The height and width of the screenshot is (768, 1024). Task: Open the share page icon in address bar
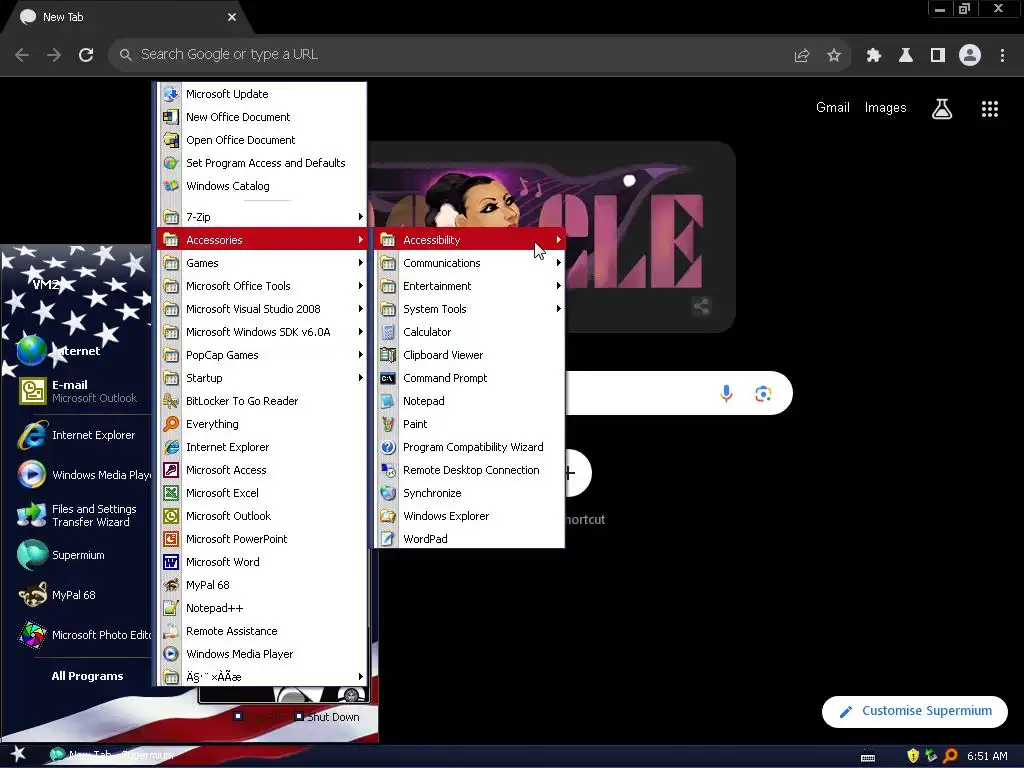(802, 56)
